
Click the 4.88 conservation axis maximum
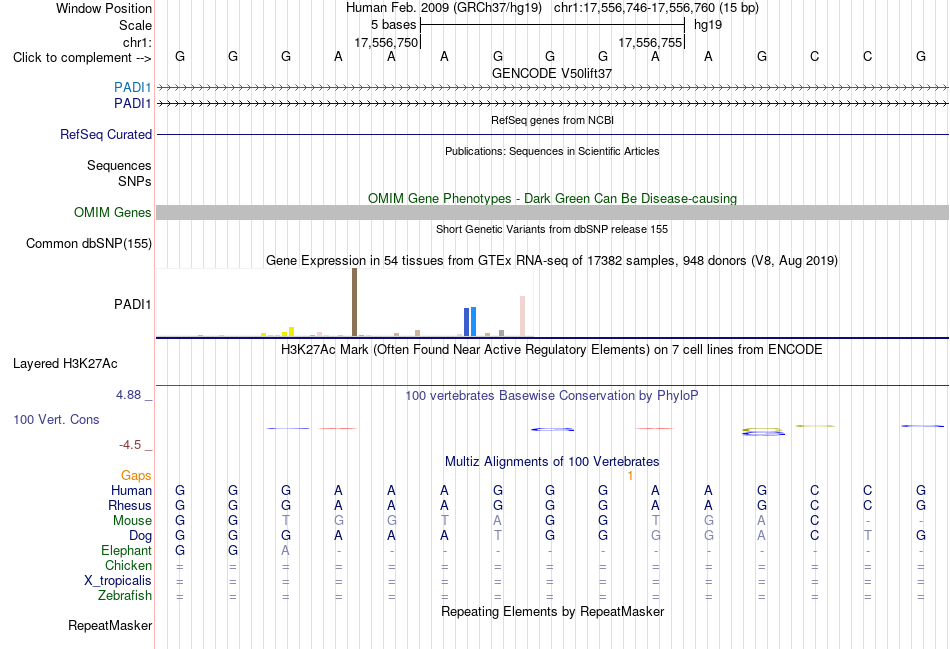[x=128, y=395]
